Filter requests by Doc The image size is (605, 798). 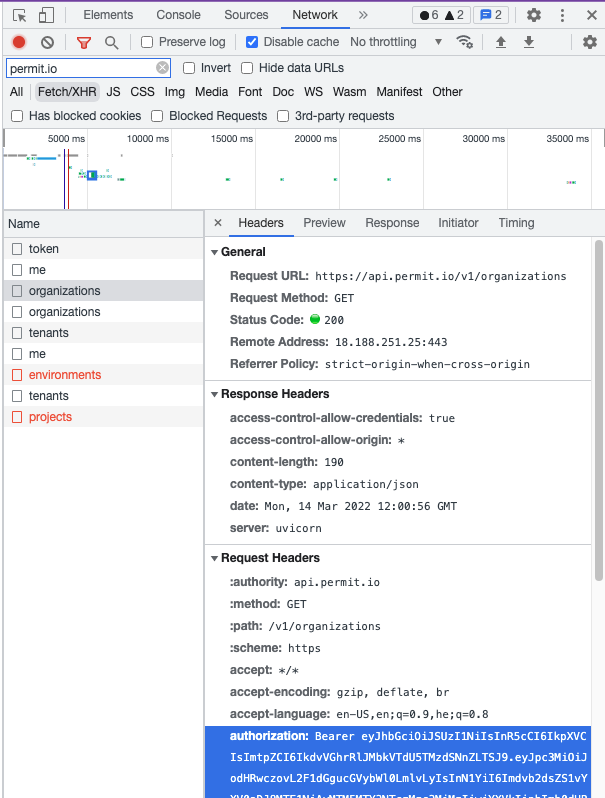tap(283, 92)
